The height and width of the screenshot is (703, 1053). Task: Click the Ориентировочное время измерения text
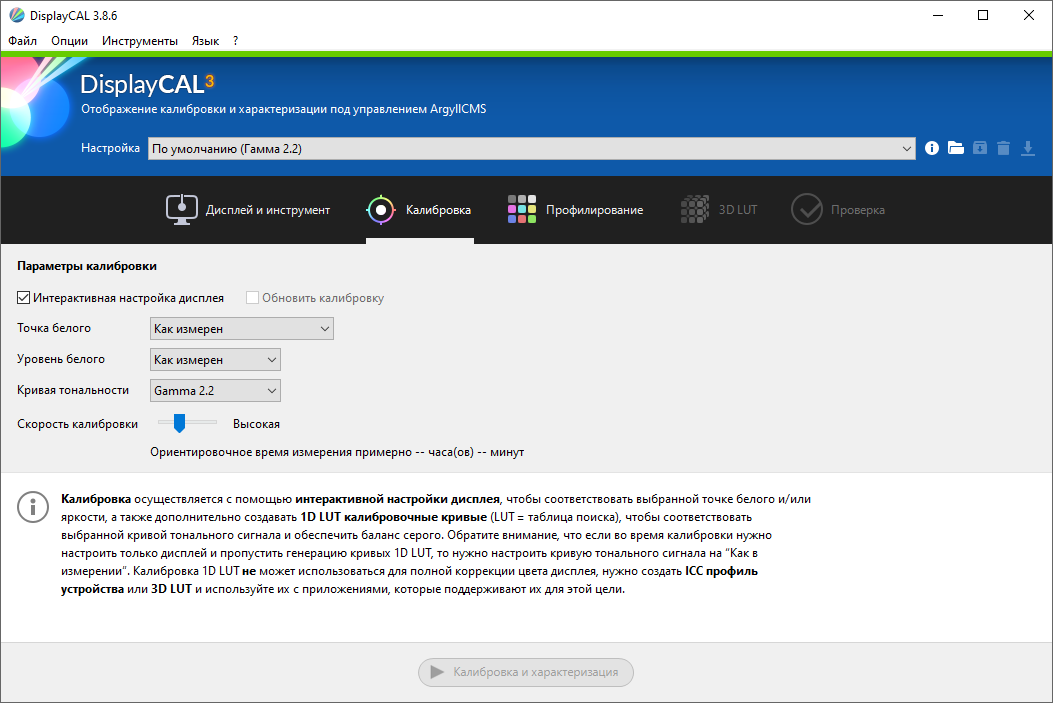(x=337, y=453)
